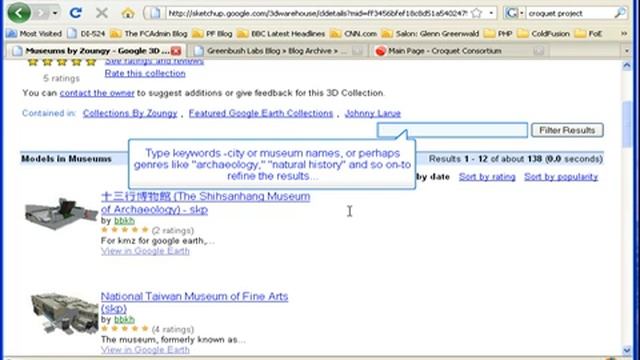The image size is (640, 360).
Task: Click the search magnifier icon
Action: (x=620, y=13)
